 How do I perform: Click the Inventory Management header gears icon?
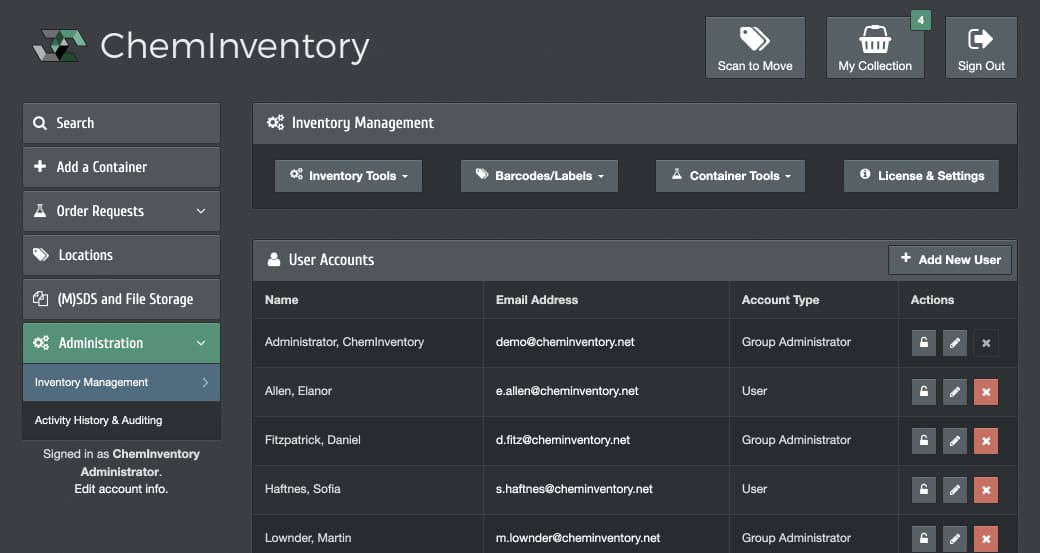click(x=275, y=123)
